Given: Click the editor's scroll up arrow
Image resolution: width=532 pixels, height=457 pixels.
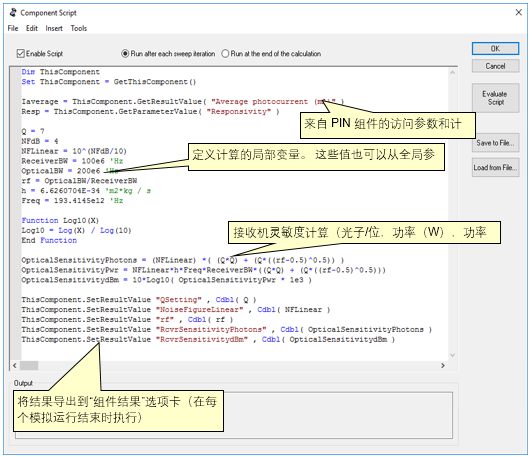Looking at the screenshot, I should click(x=452, y=72).
